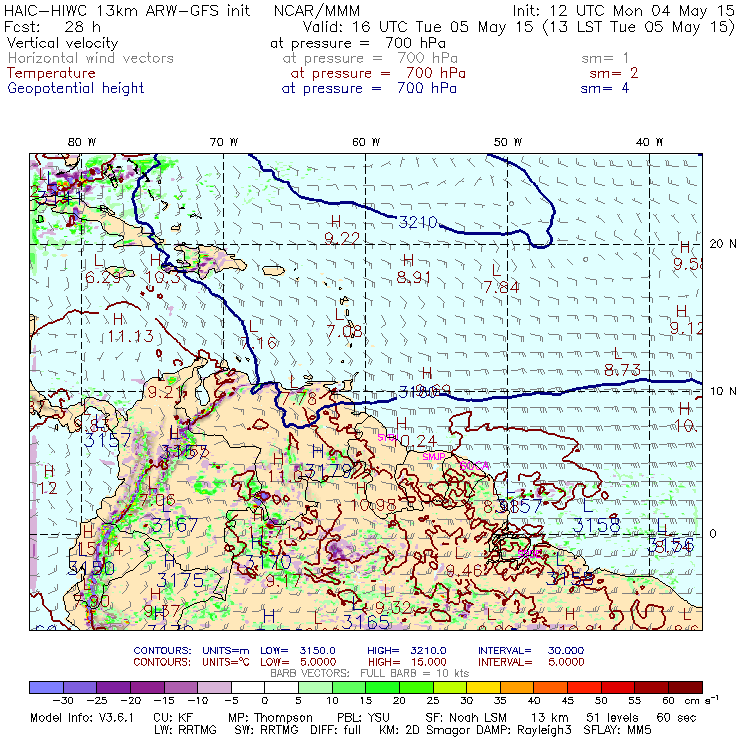Image resolution: width=740 pixels, height=740 pixels.
Task: Click the 'SFLAY: MM5' model setting
Action: 618,730
